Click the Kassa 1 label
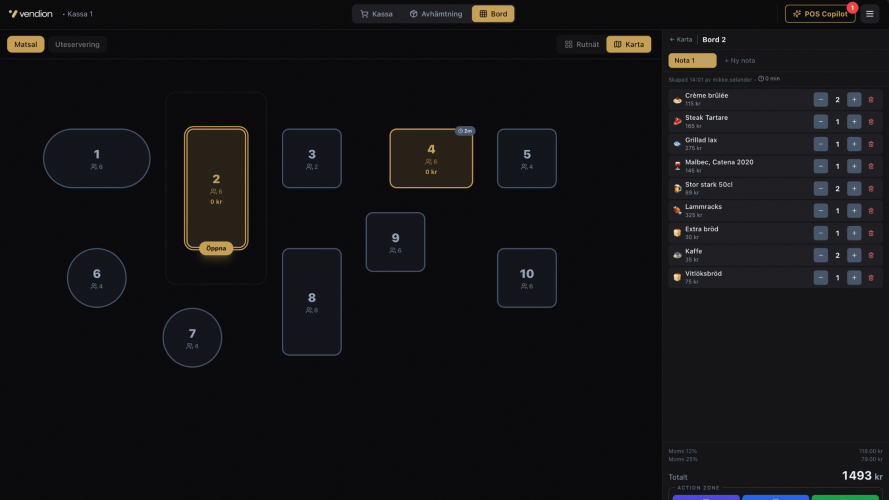The image size is (889, 500). click(x=79, y=14)
